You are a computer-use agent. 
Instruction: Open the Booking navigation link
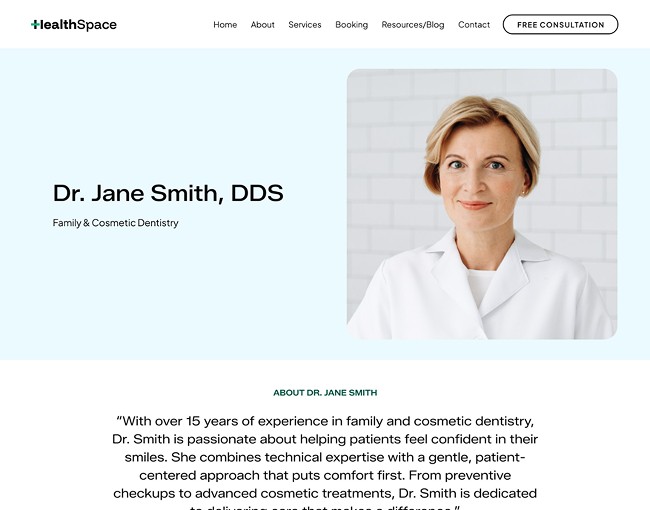coord(352,25)
